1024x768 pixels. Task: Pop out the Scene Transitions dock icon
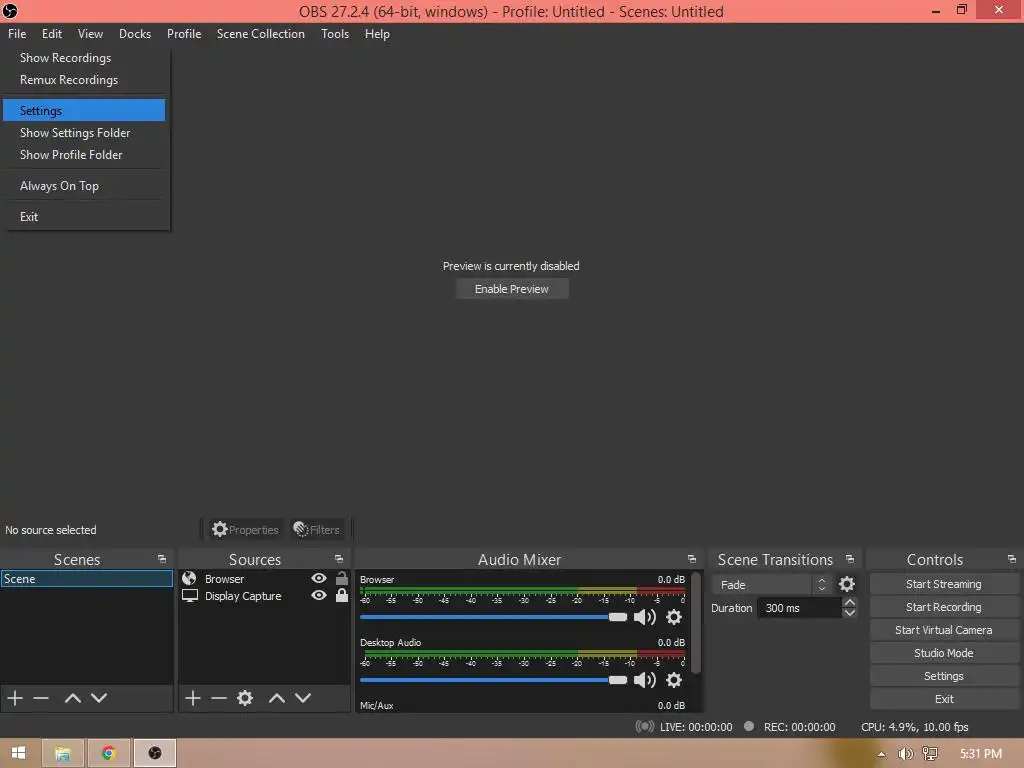pyautogui.click(x=850, y=559)
